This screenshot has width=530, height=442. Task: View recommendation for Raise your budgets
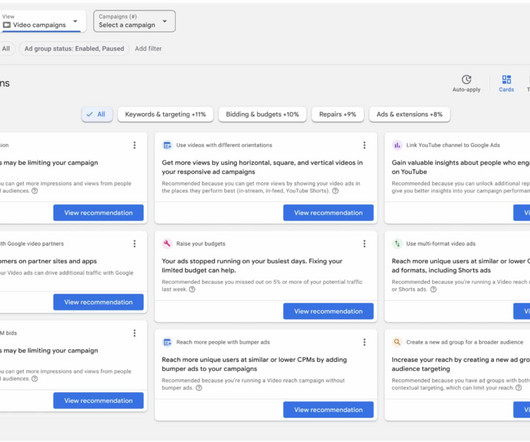(328, 311)
